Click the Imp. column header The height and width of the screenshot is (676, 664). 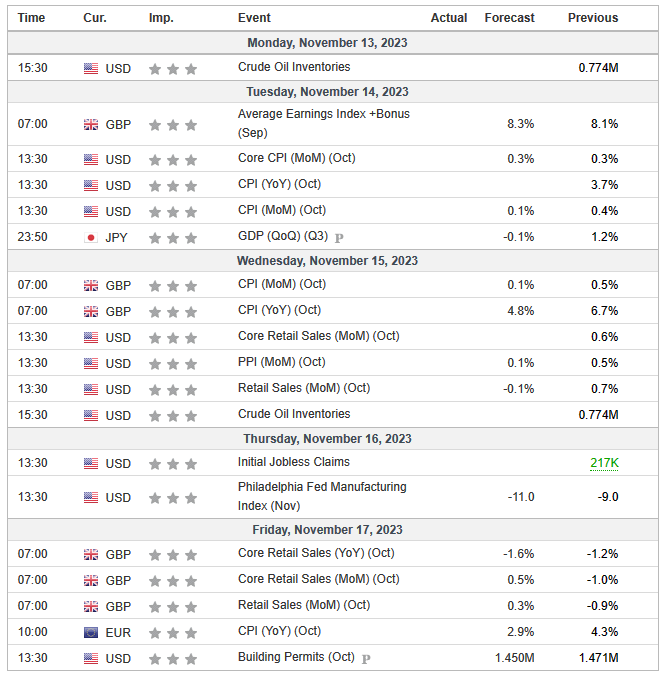[161, 17]
